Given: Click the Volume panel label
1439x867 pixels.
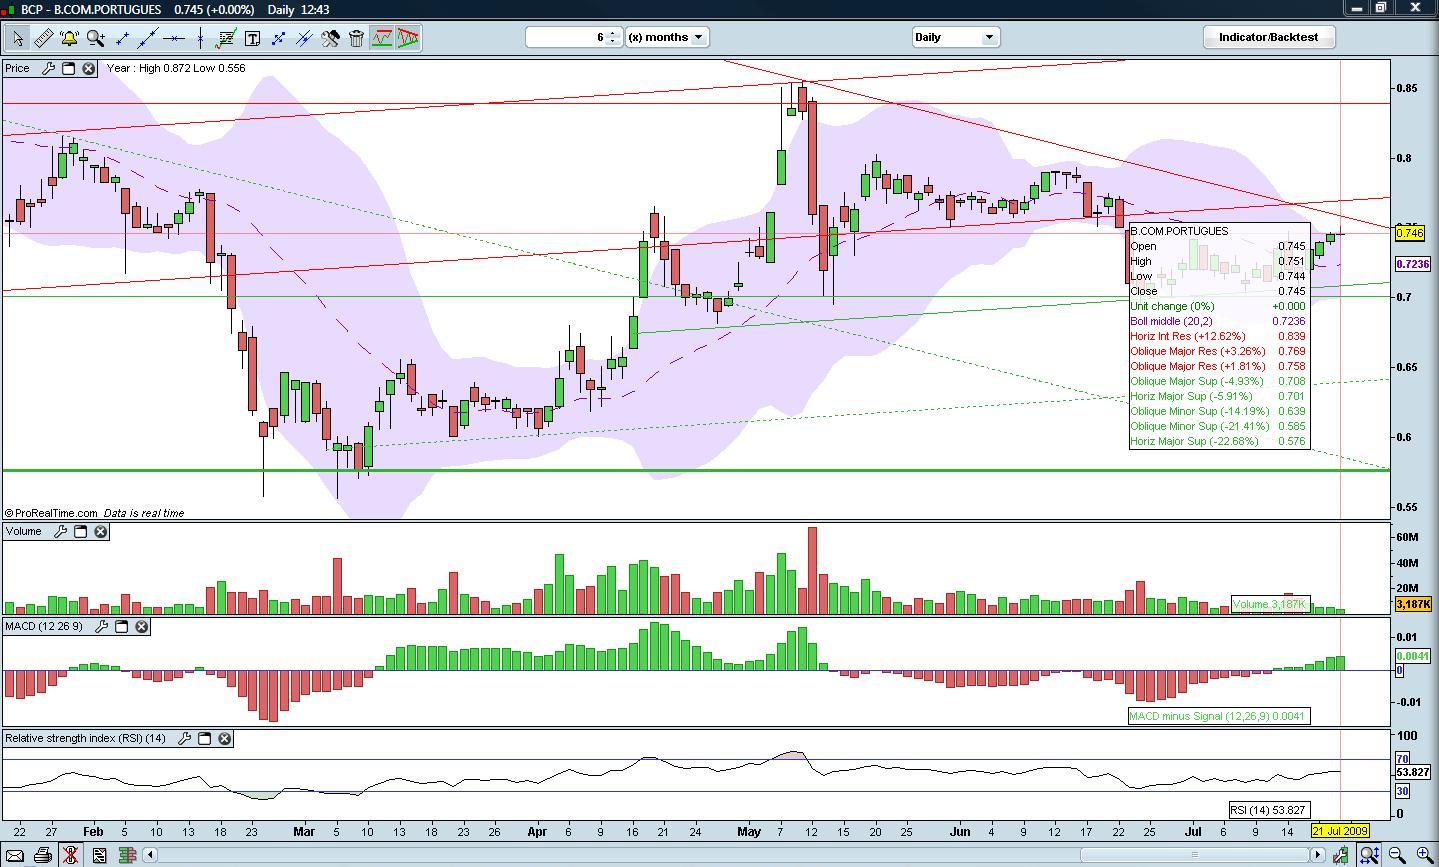Looking at the screenshot, I should tap(24, 531).
